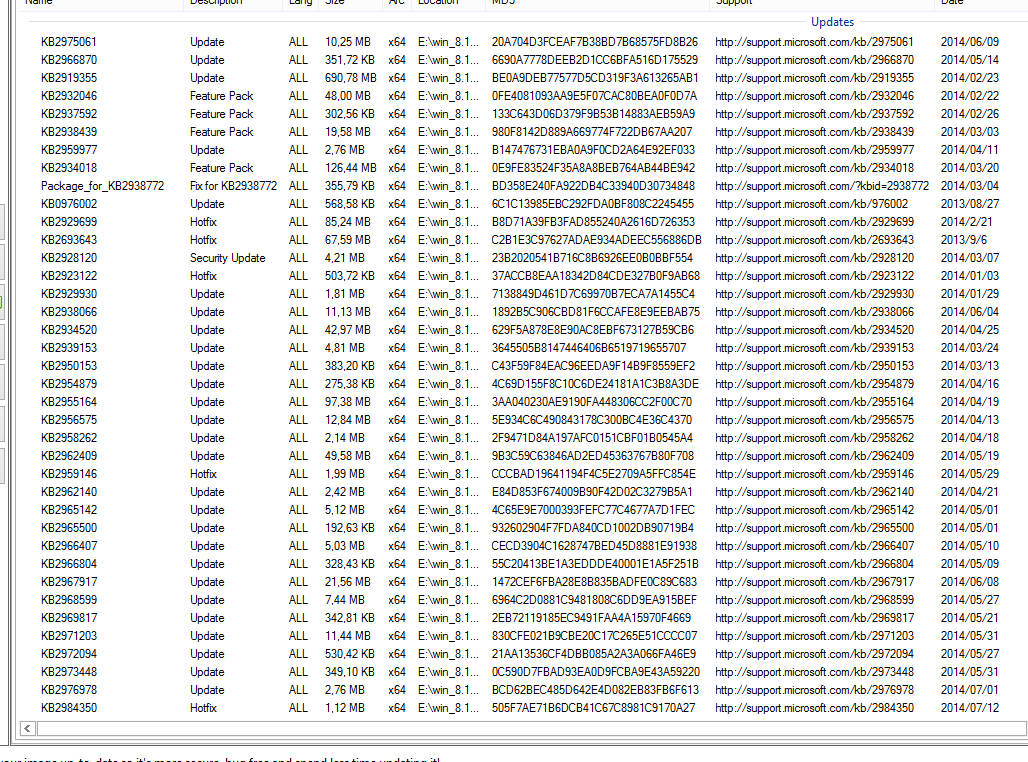Click the support URL for KB2976978

(814, 690)
